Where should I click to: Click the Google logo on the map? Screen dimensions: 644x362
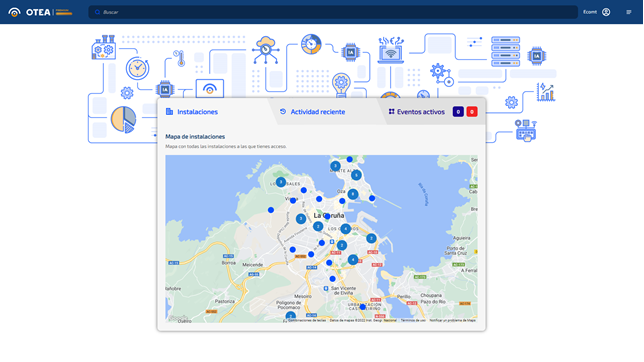(x=177, y=318)
